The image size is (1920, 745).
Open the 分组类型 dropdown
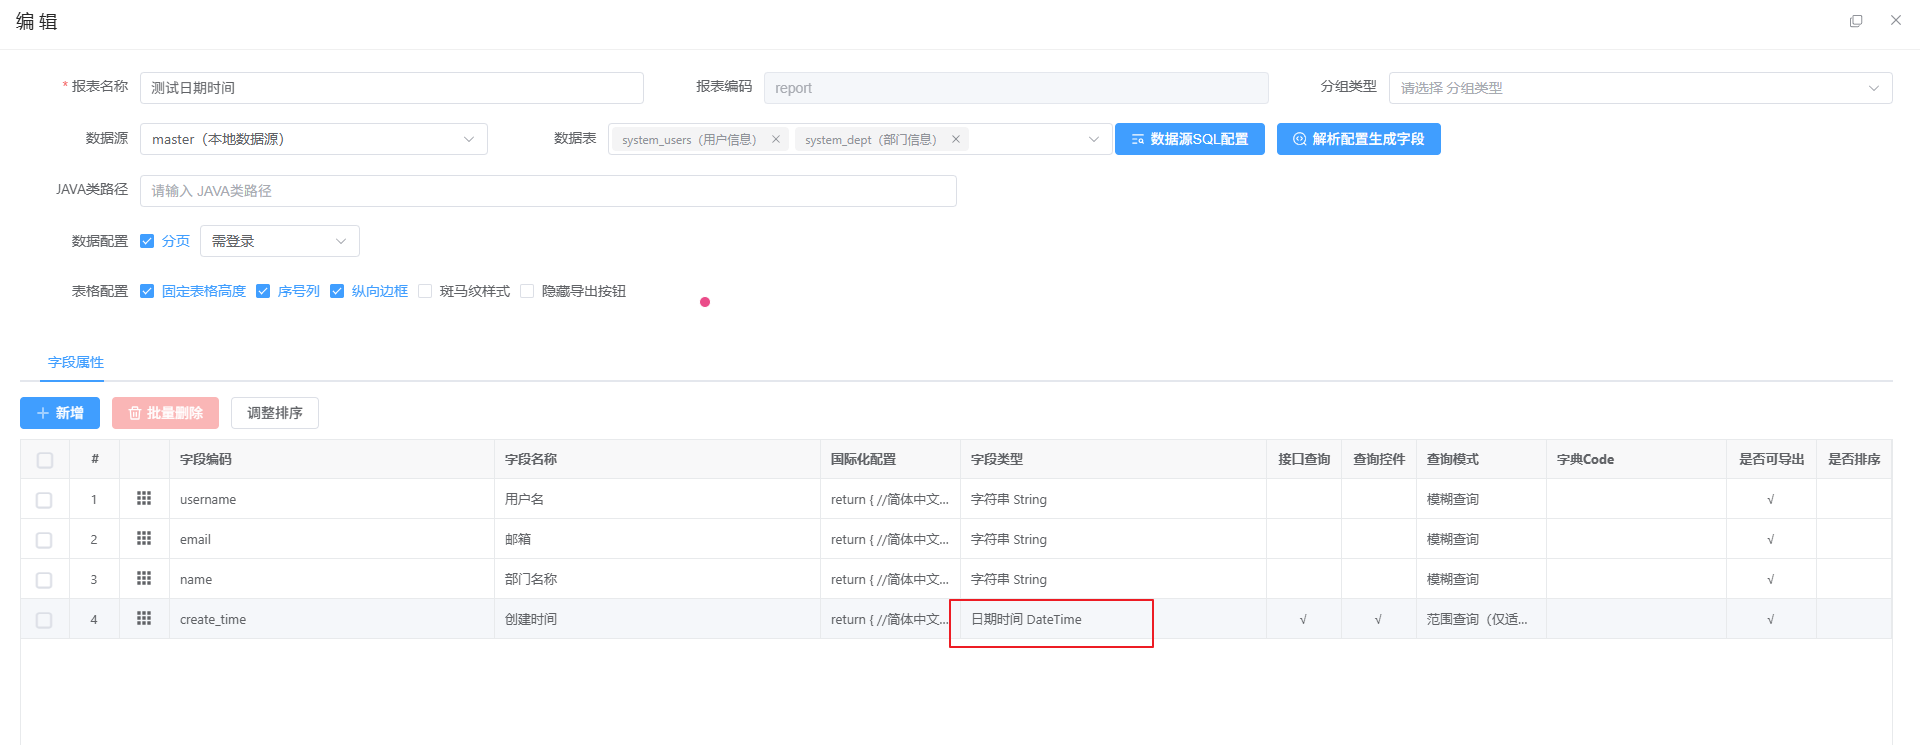1640,88
